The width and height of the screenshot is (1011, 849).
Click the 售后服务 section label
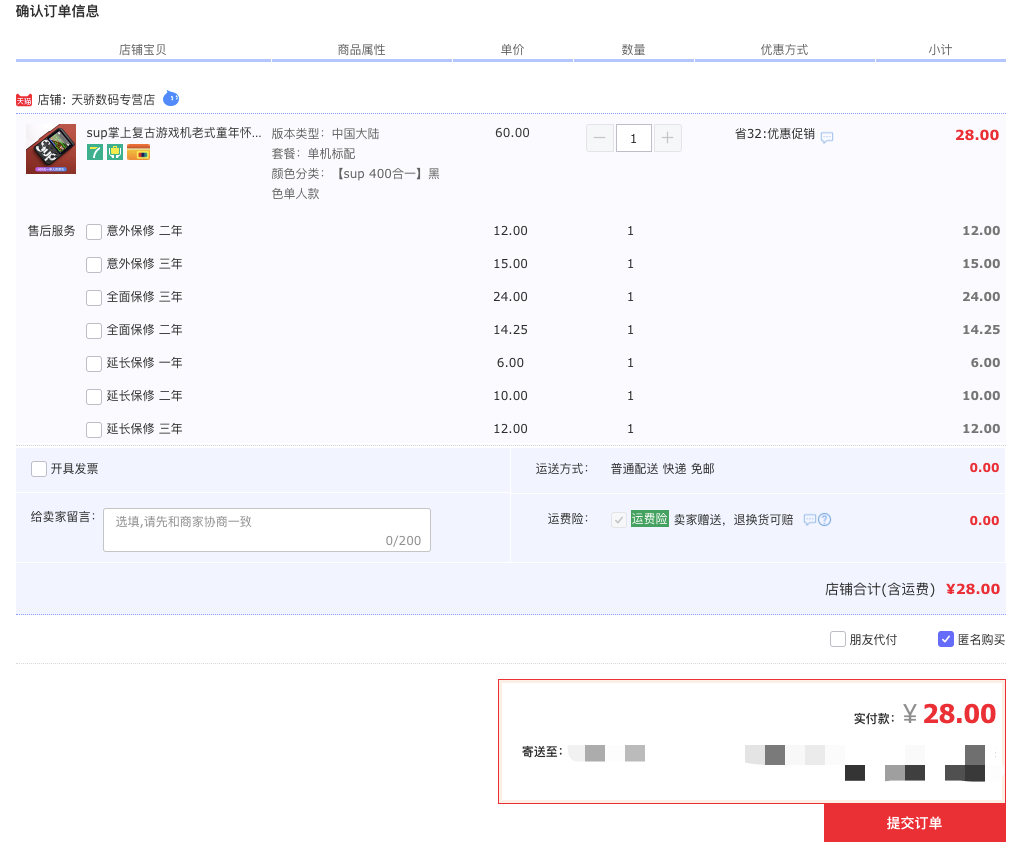52,231
